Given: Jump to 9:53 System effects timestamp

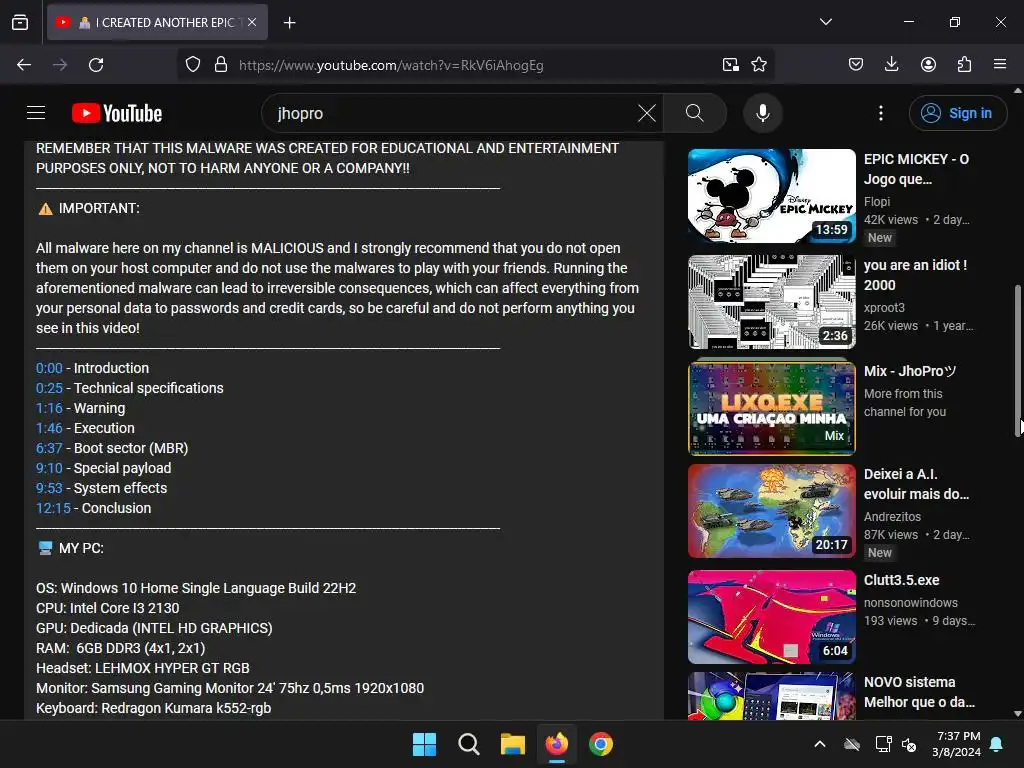Looking at the screenshot, I should 49,488.
